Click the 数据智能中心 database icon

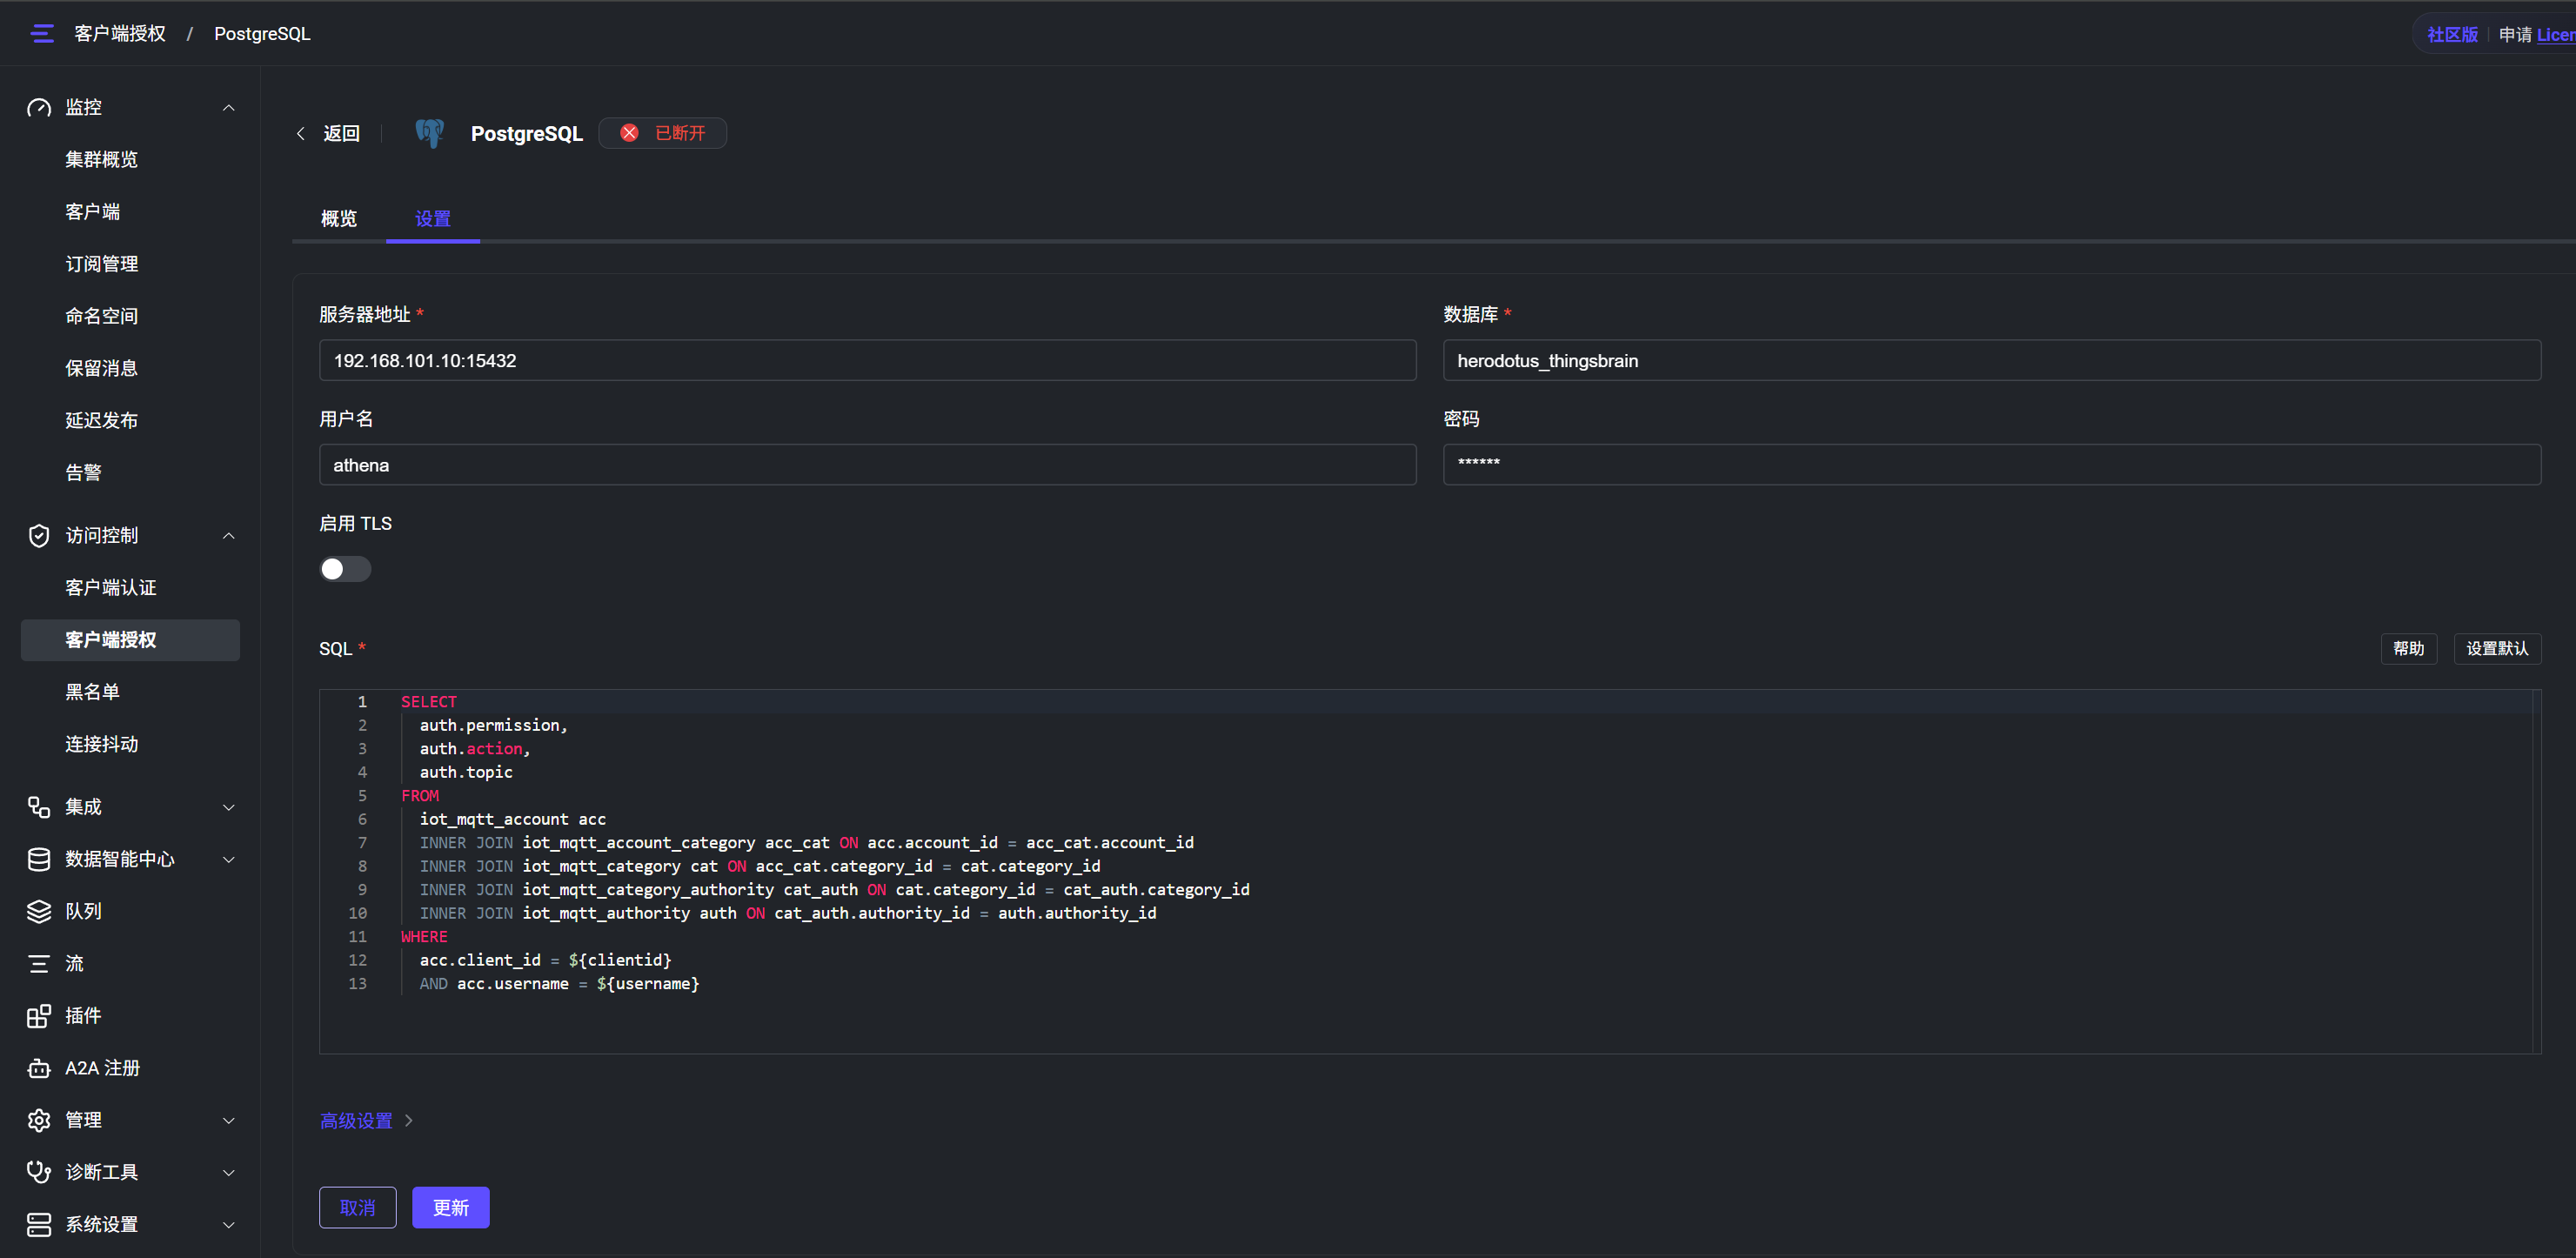point(39,859)
